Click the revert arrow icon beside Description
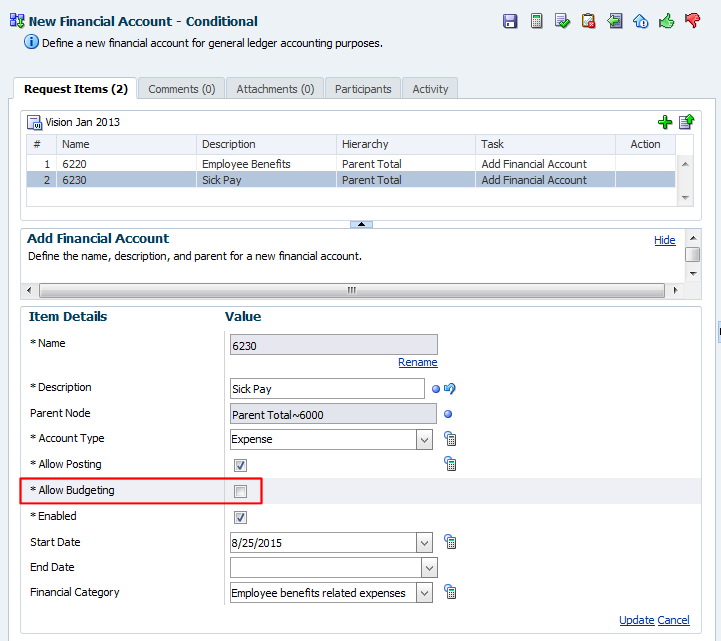 click(x=450, y=389)
